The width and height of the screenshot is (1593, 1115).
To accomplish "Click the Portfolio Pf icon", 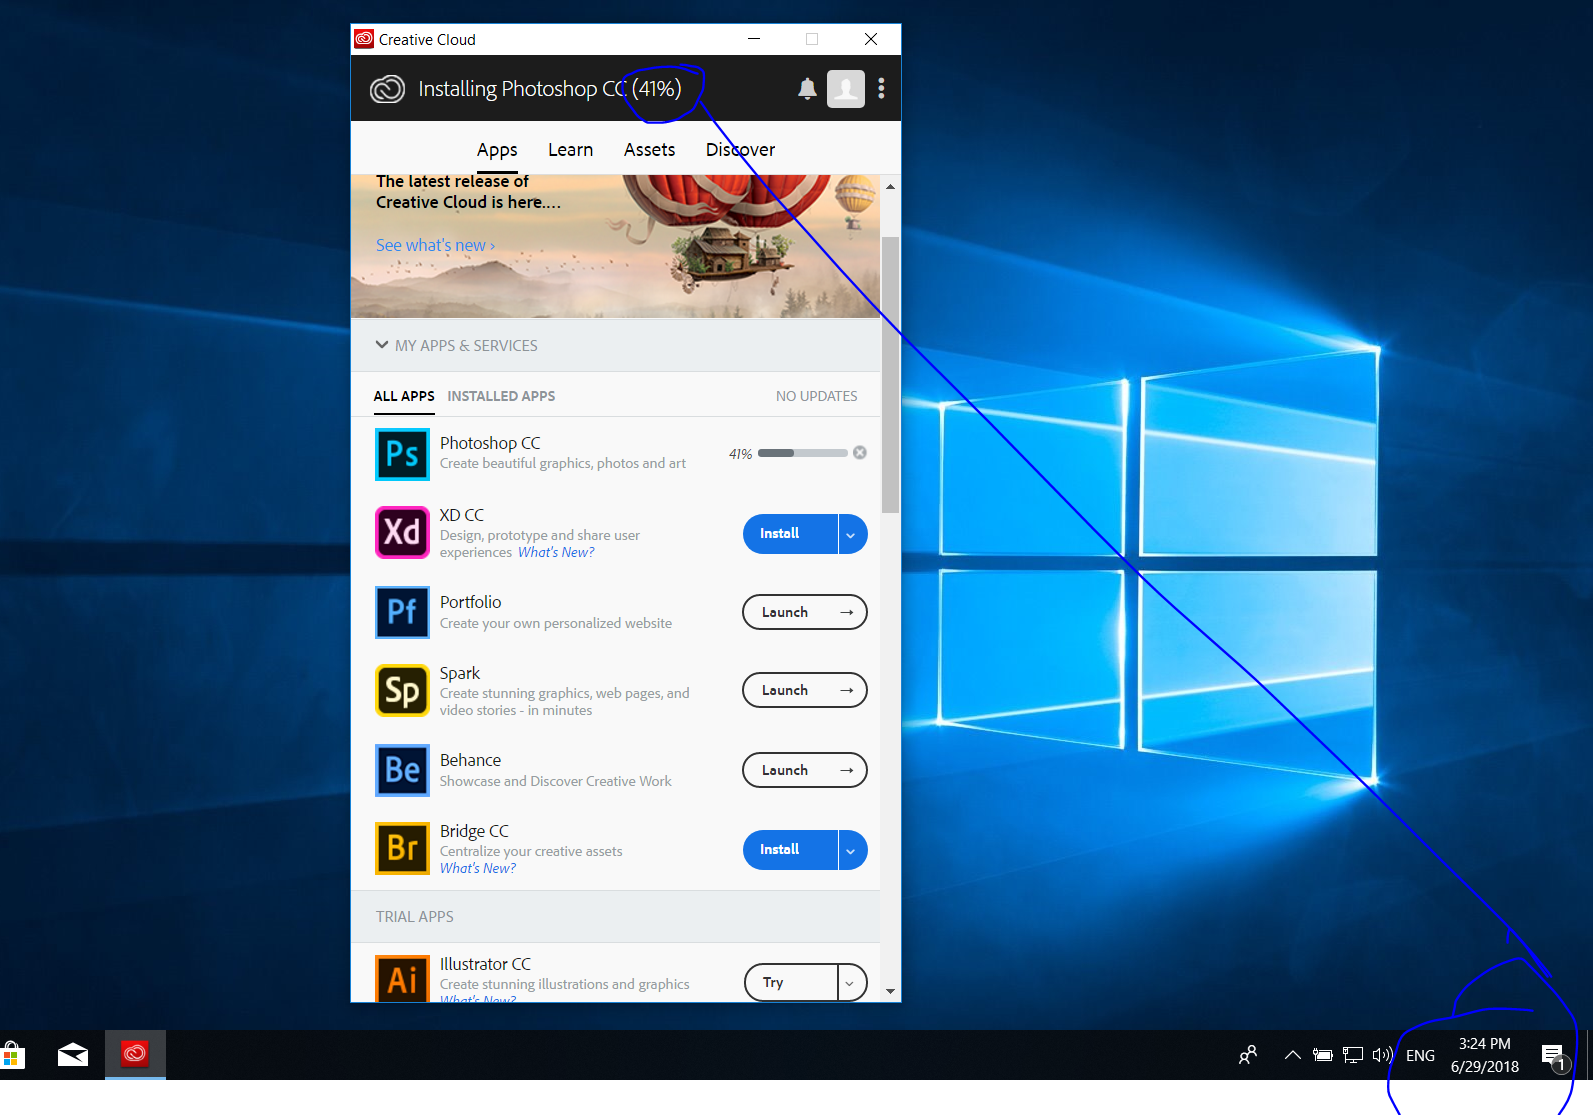I will point(402,612).
